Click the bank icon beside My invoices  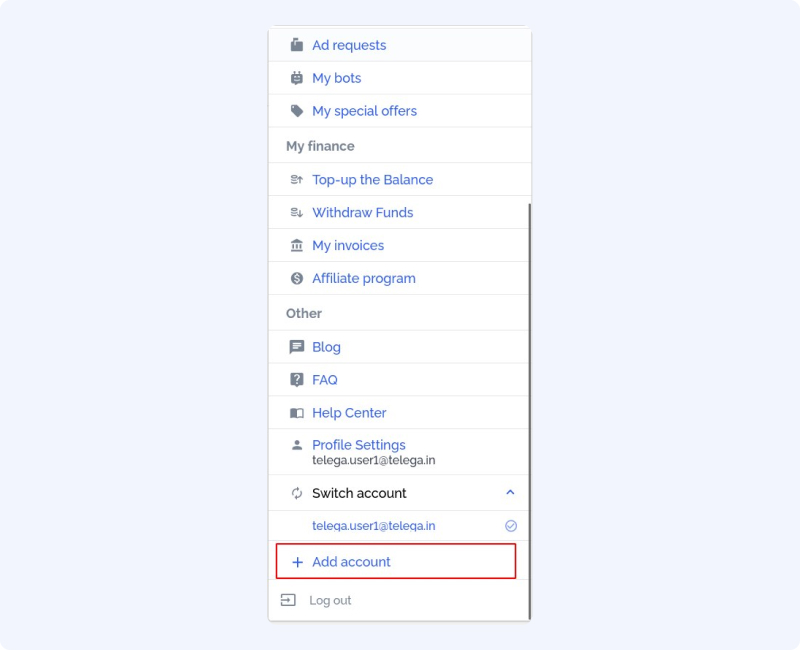pos(296,245)
